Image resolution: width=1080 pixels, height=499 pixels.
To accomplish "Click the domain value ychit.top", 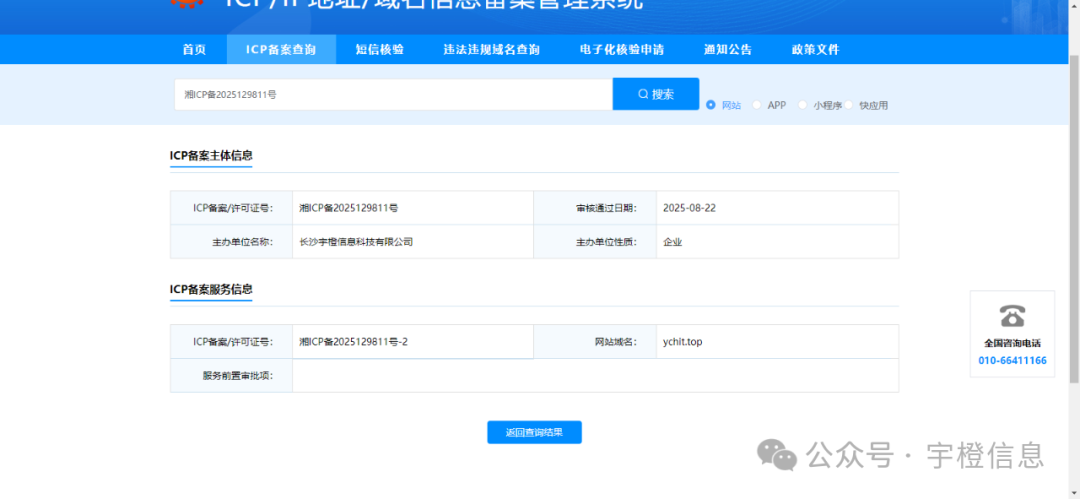I will [683, 341].
